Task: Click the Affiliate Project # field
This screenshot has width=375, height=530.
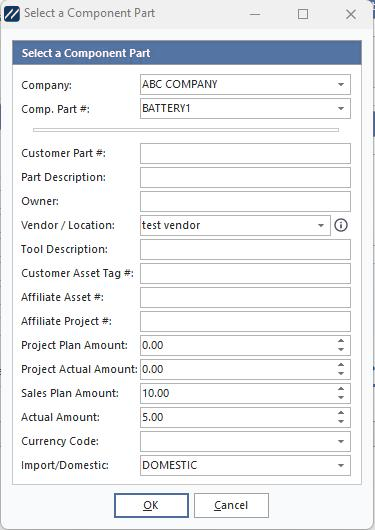Action: pos(245,321)
